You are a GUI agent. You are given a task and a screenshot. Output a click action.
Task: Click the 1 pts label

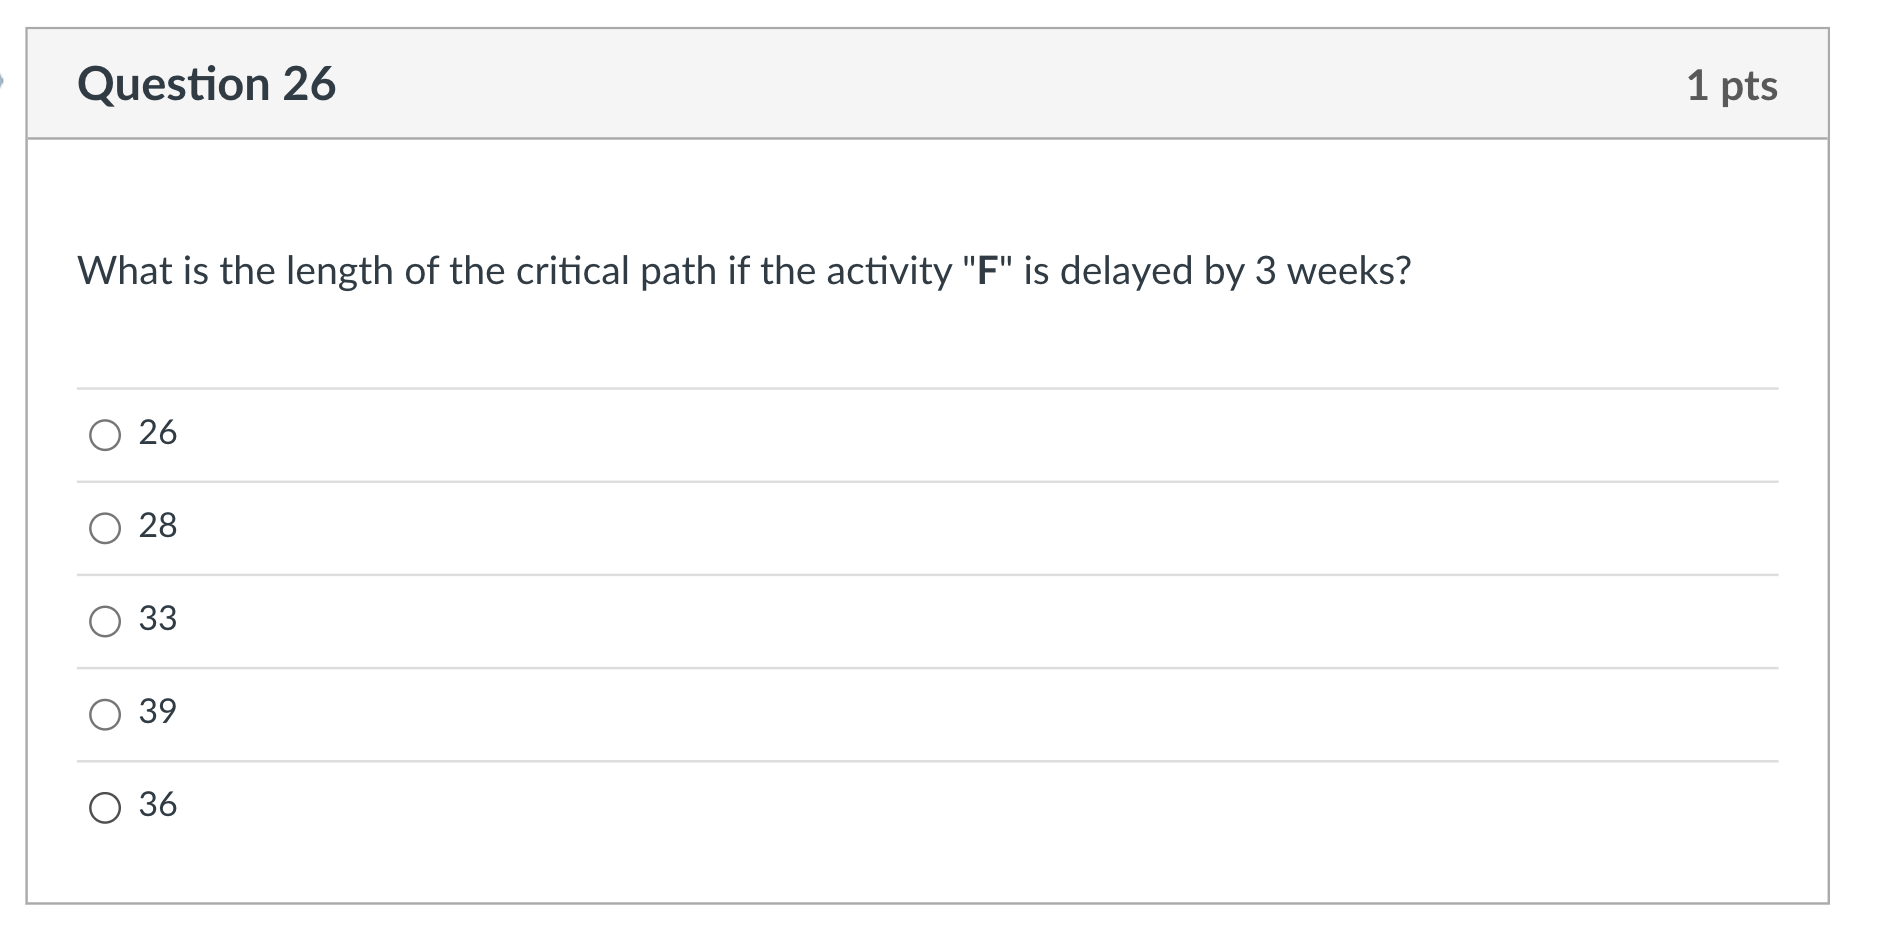tap(1732, 86)
